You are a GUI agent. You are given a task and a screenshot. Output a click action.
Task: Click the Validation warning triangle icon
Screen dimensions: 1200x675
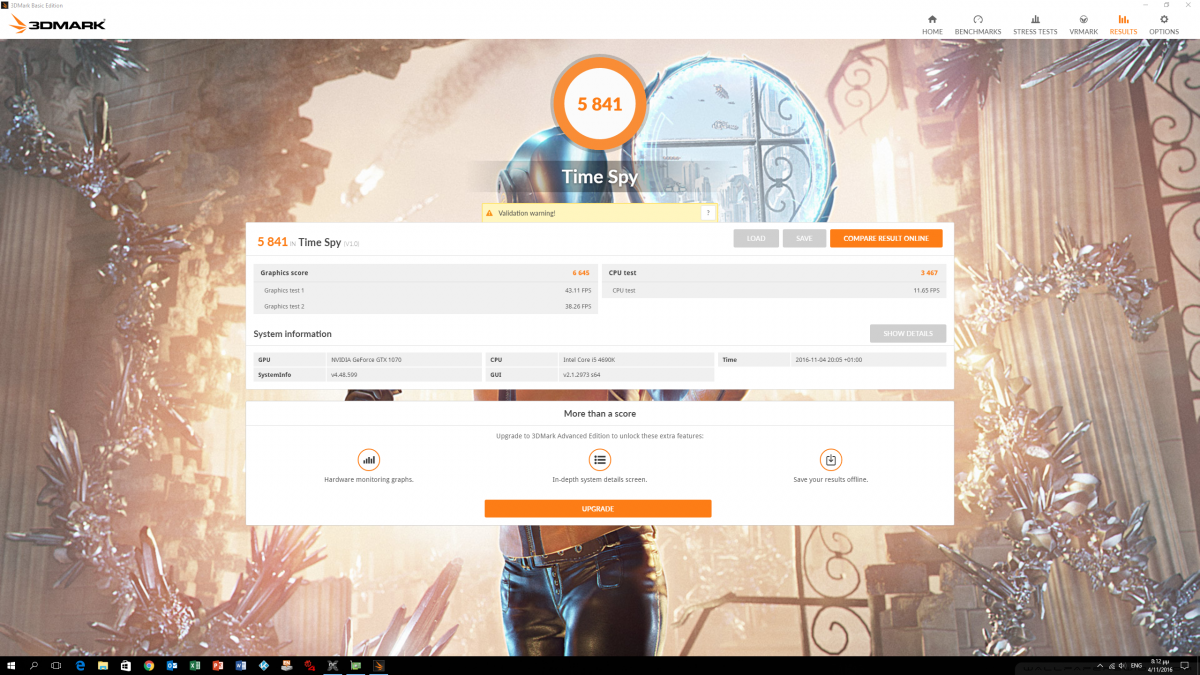point(489,213)
